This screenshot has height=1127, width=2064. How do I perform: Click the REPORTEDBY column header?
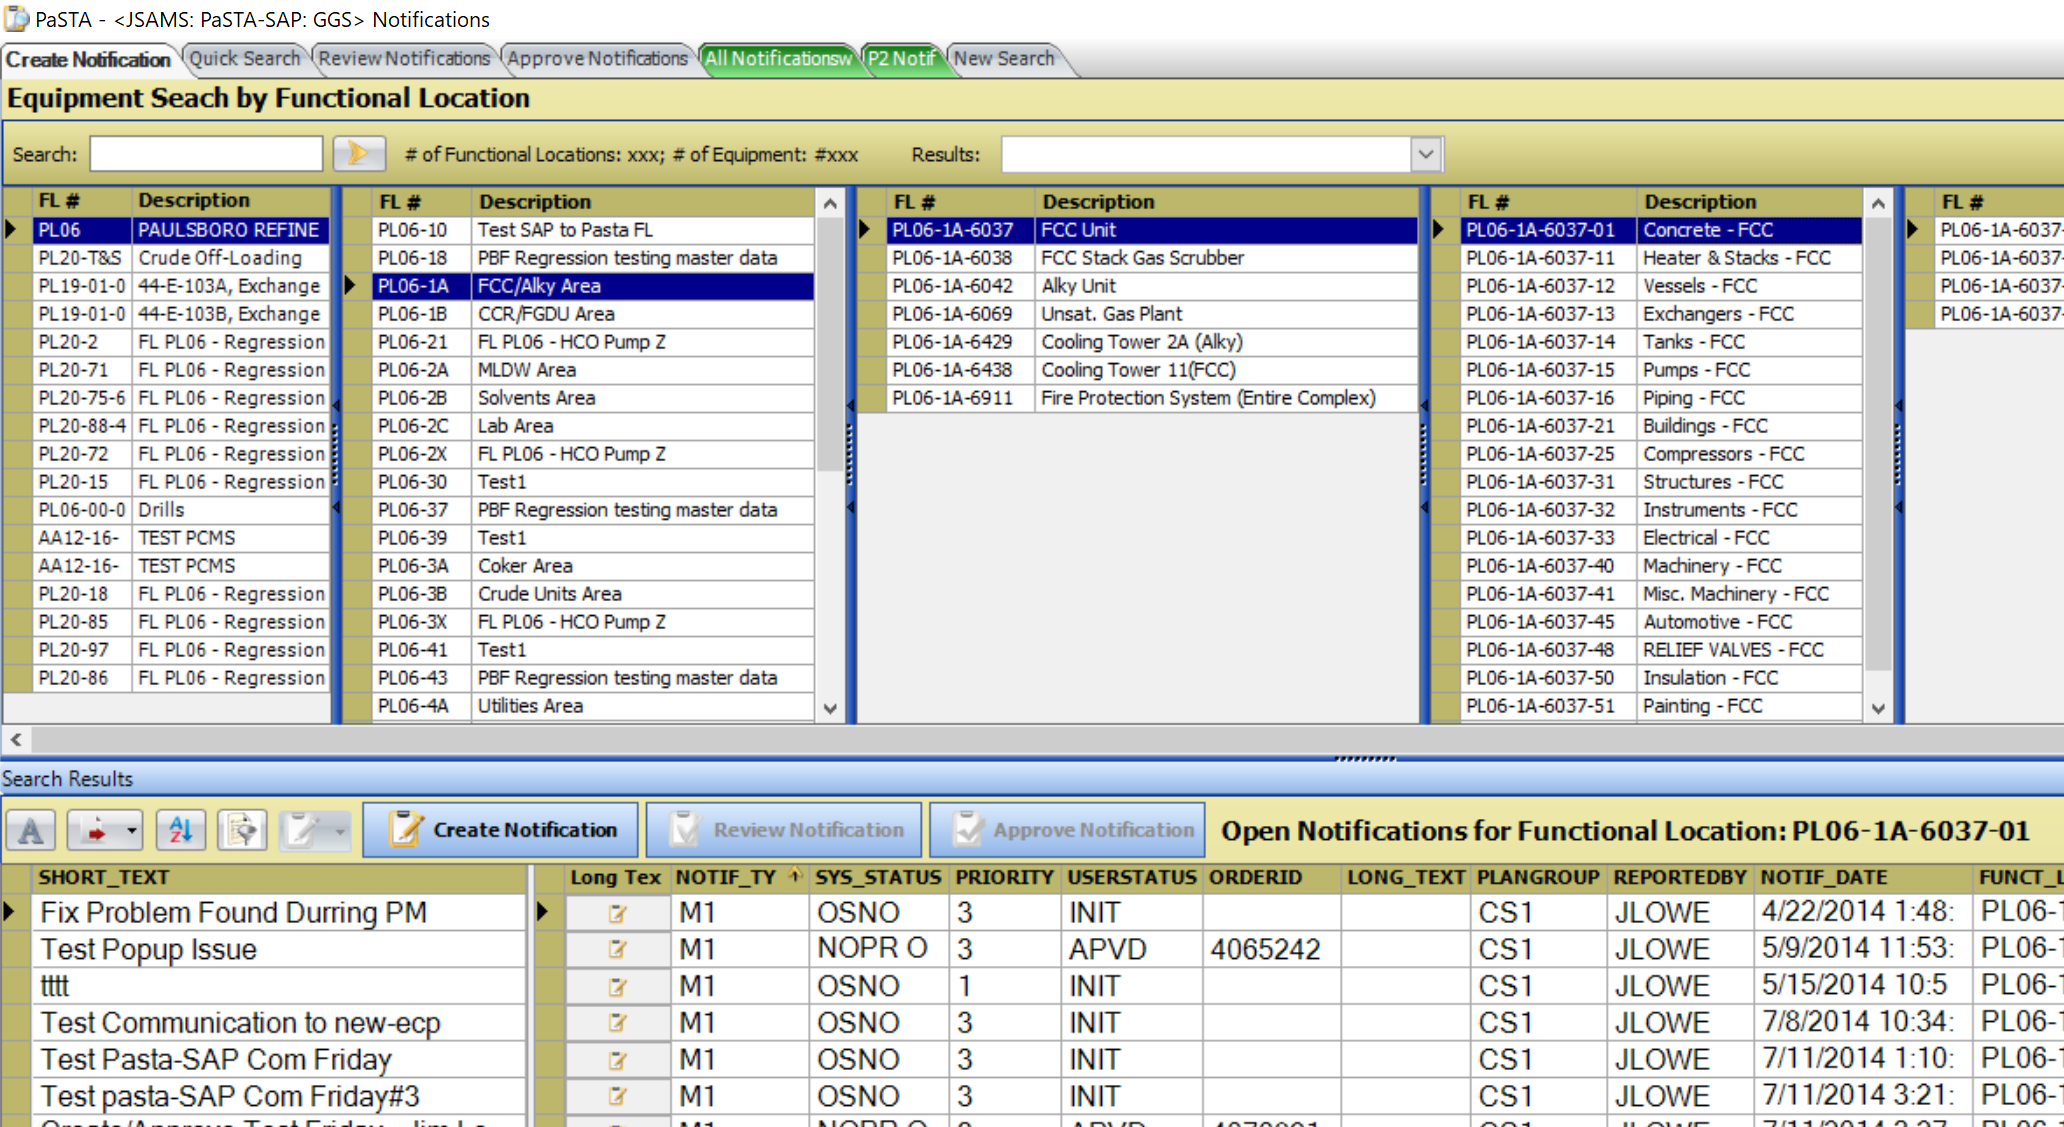pos(1679,877)
